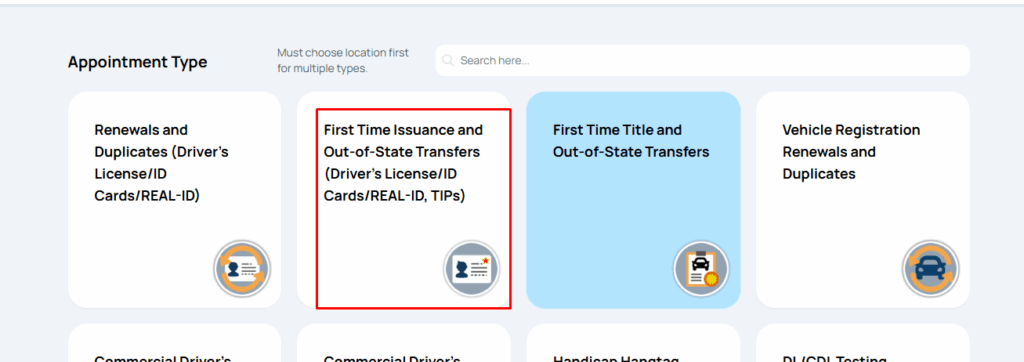This screenshot has height=362, width=1024.
Task: Click the First Time Title clipboard car icon
Action: coord(701,269)
